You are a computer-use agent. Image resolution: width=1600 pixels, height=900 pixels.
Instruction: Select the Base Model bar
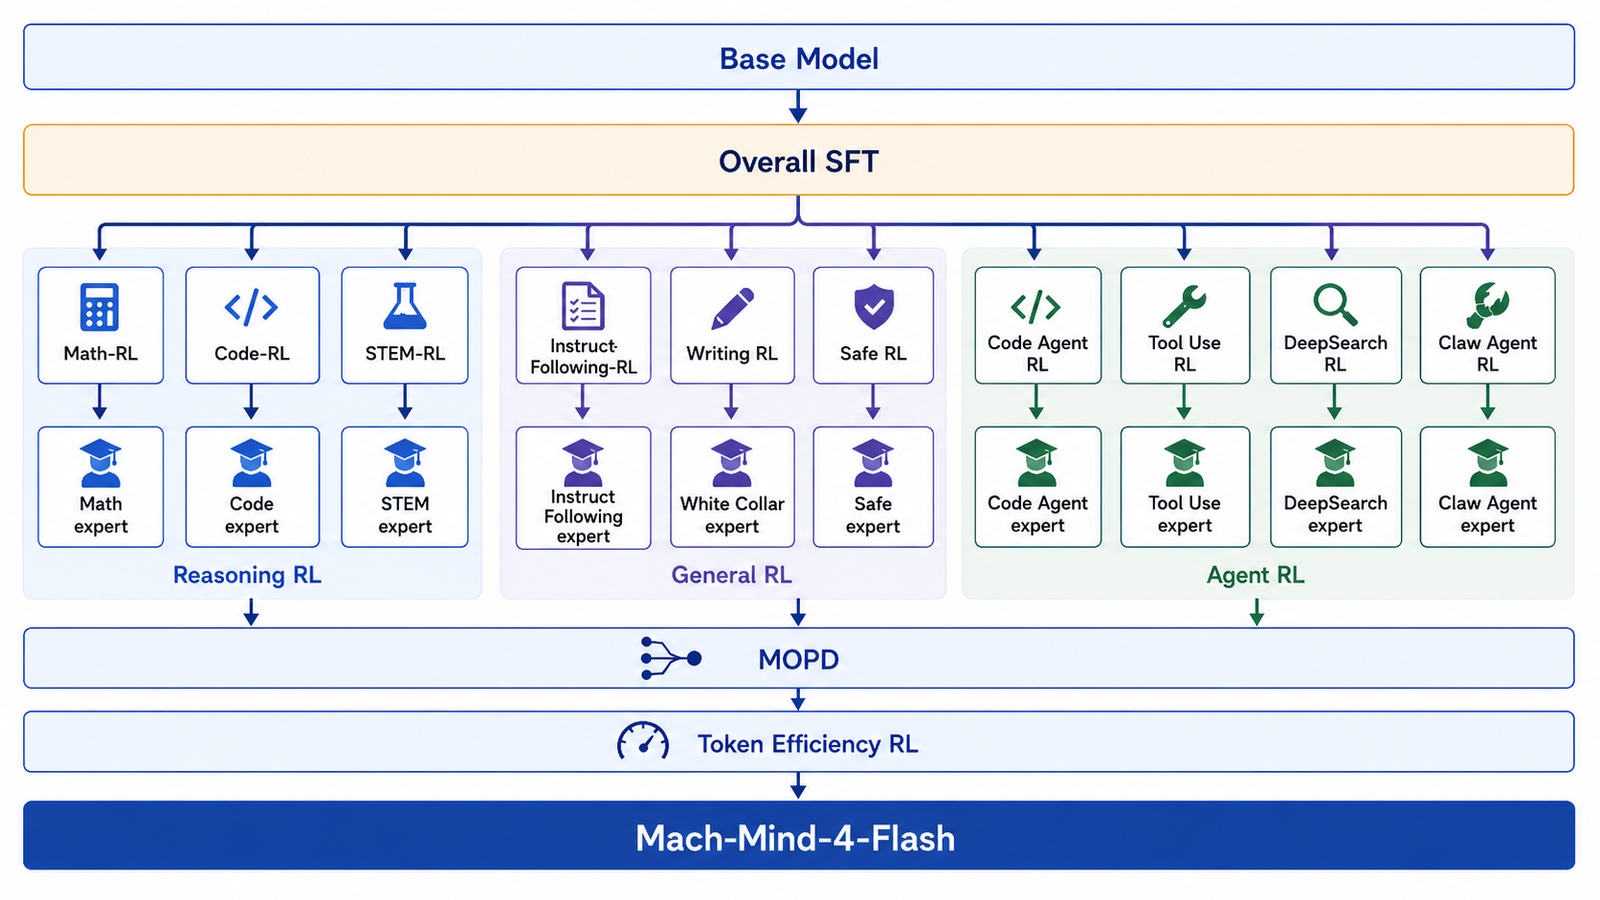click(799, 57)
